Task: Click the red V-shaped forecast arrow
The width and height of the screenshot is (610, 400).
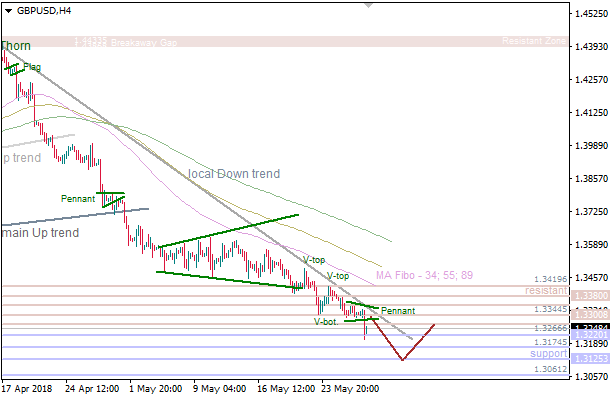Action: (402, 358)
